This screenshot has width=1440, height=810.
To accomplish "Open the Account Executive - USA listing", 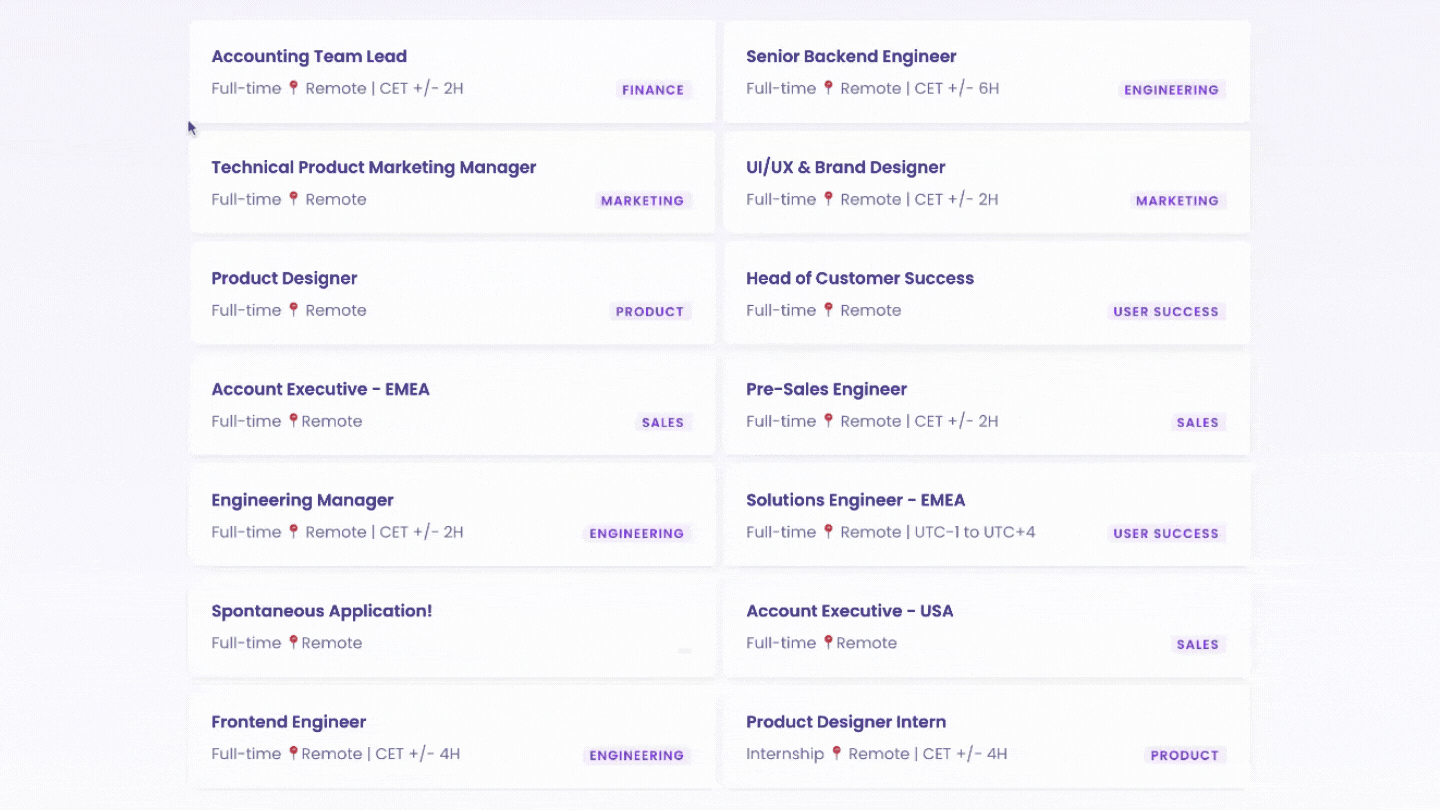I will coord(849,611).
